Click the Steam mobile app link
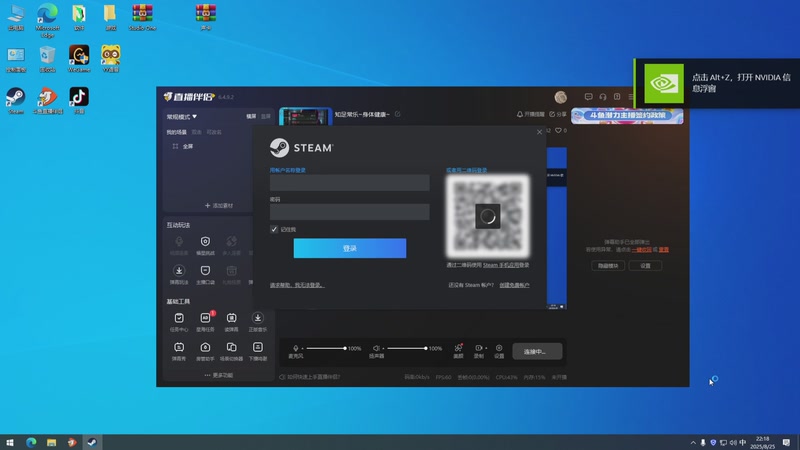800x450 pixels. [501, 265]
